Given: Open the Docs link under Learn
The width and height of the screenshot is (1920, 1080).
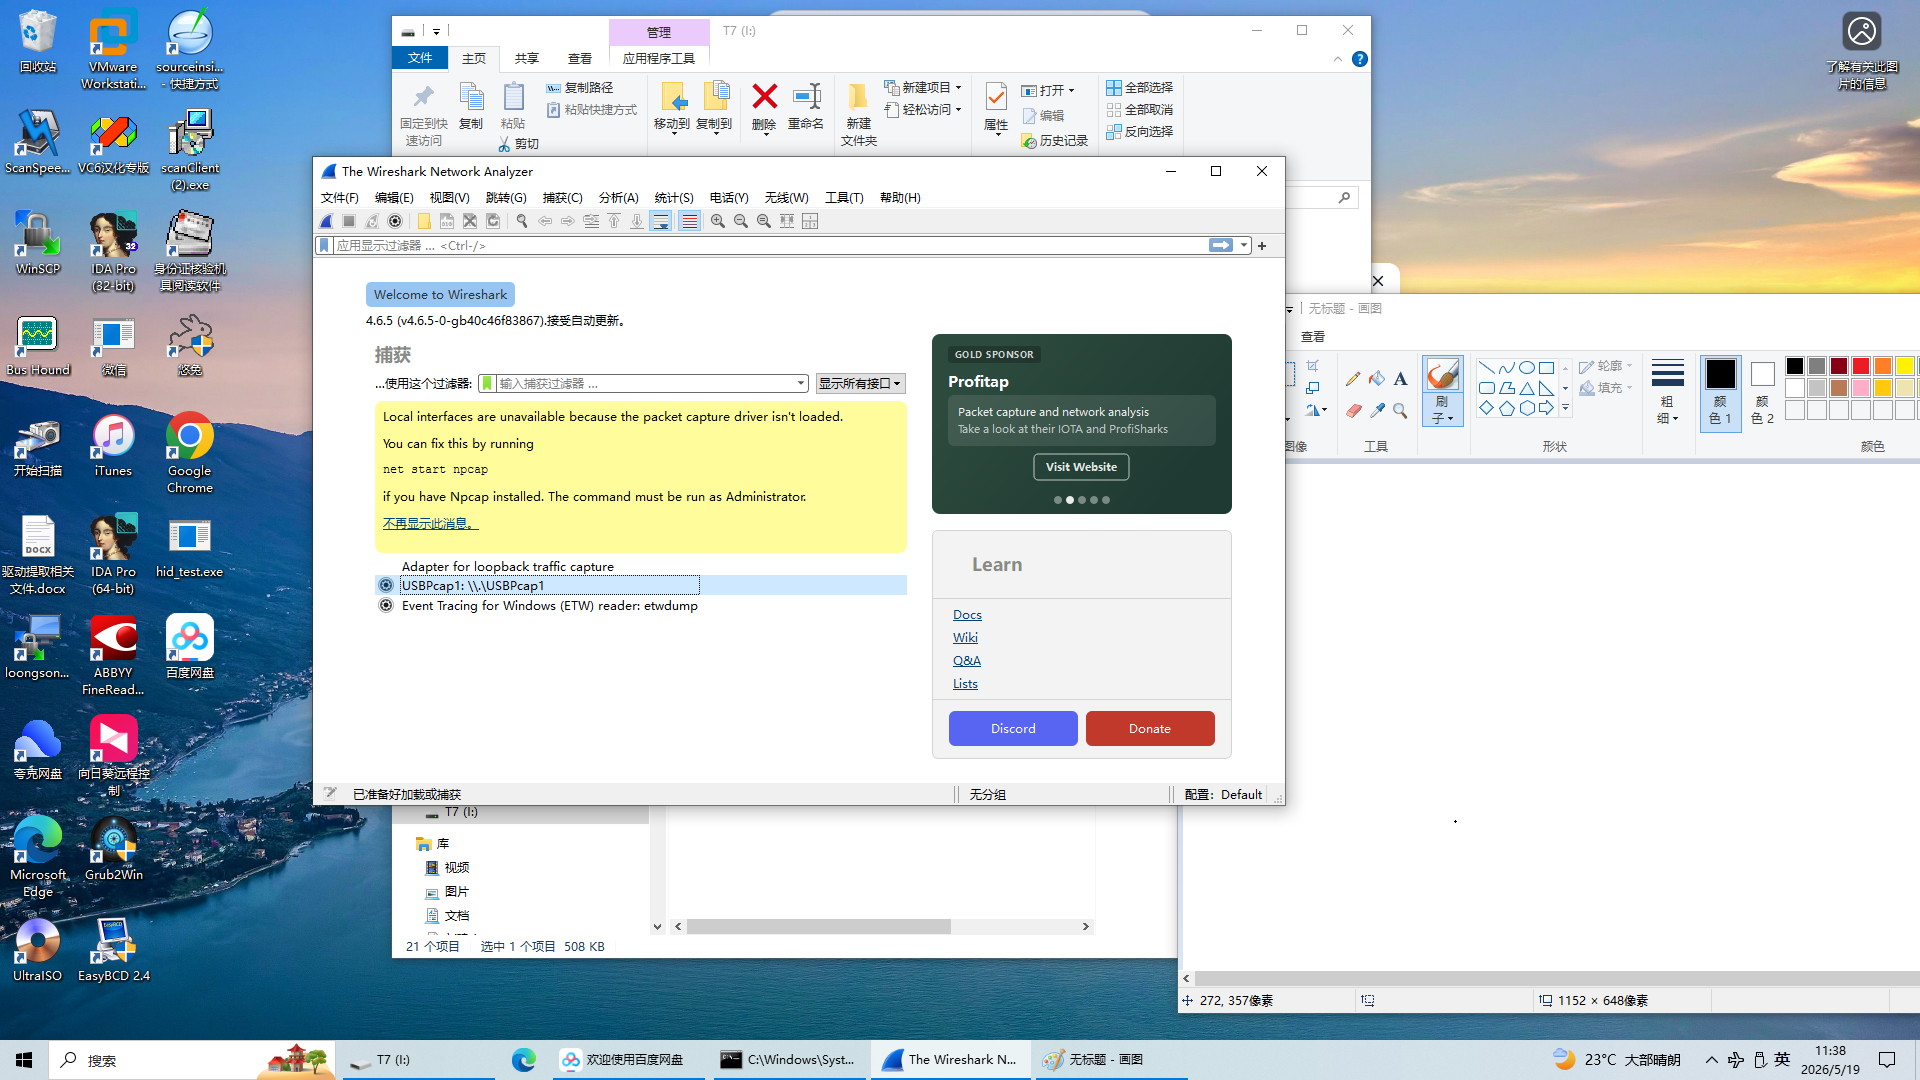Looking at the screenshot, I should click(x=967, y=615).
